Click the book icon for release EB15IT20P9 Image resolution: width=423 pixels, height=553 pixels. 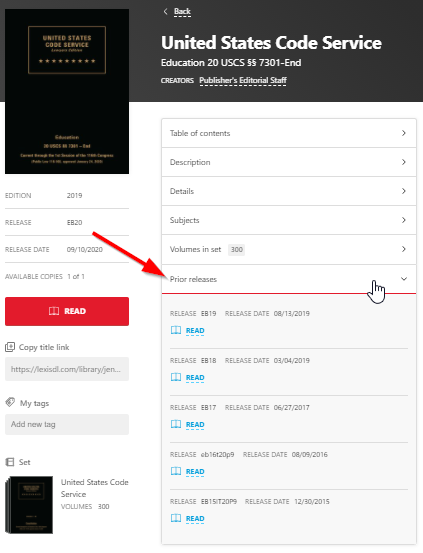tap(176, 518)
